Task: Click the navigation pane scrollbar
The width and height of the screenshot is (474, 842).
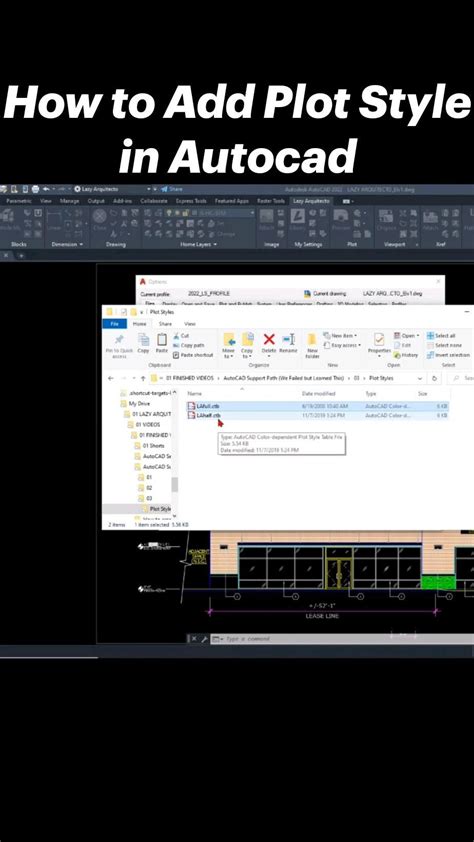Action: [174, 484]
